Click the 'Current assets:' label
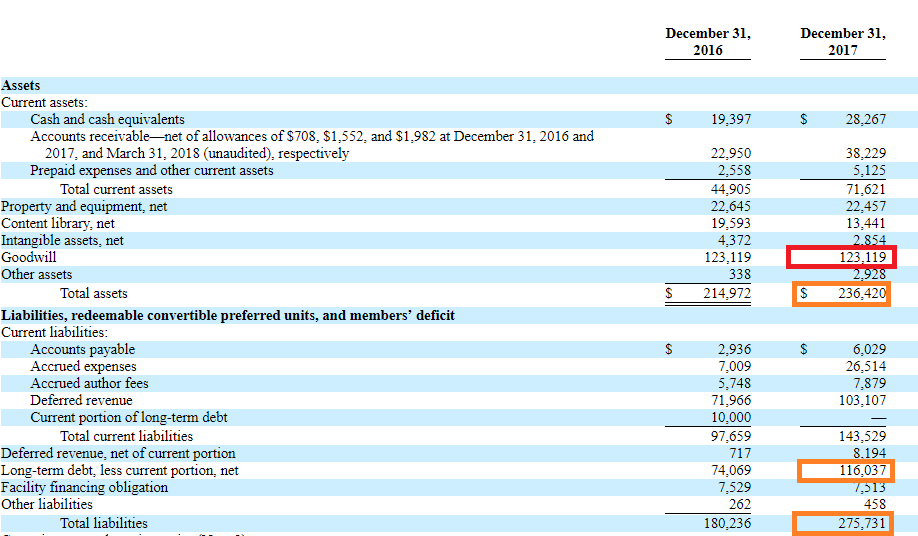The image size is (918, 536). pyautogui.click(x=44, y=102)
